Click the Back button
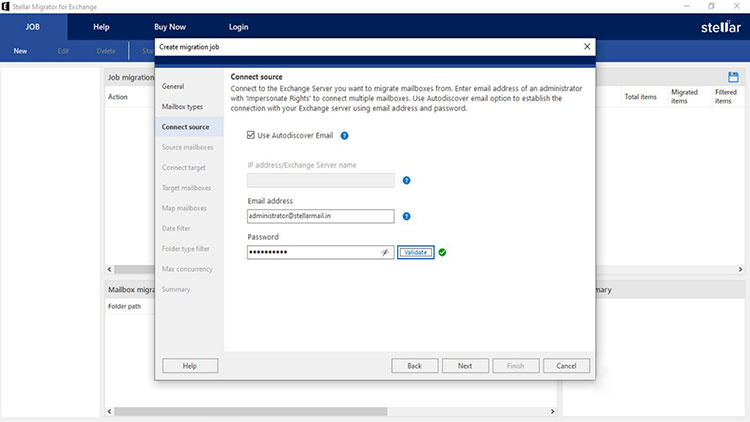The image size is (750, 422). click(x=414, y=366)
